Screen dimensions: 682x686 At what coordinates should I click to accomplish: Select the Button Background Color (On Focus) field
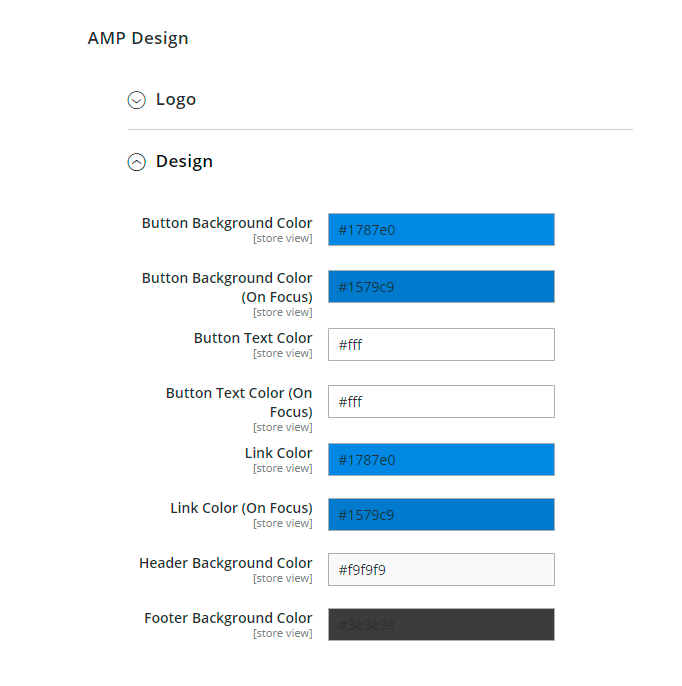pyautogui.click(x=441, y=287)
